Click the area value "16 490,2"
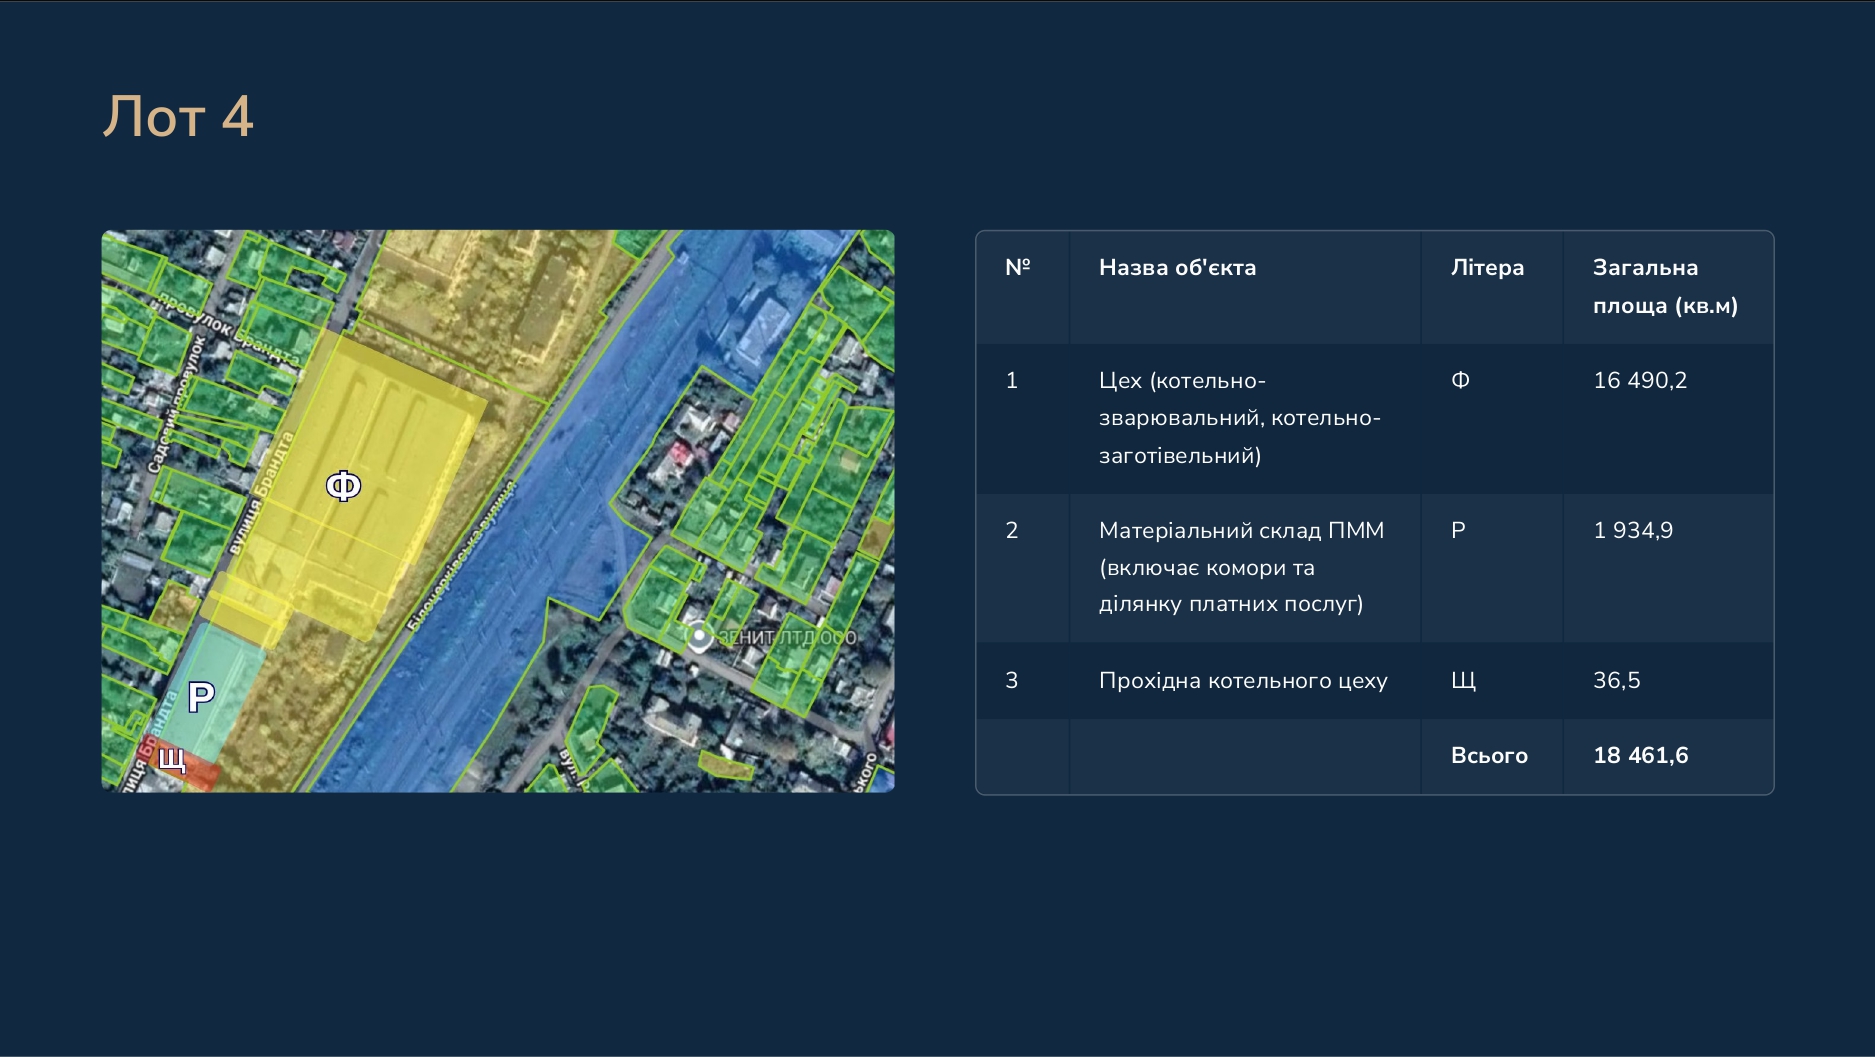The height and width of the screenshot is (1057, 1875). (1640, 380)
